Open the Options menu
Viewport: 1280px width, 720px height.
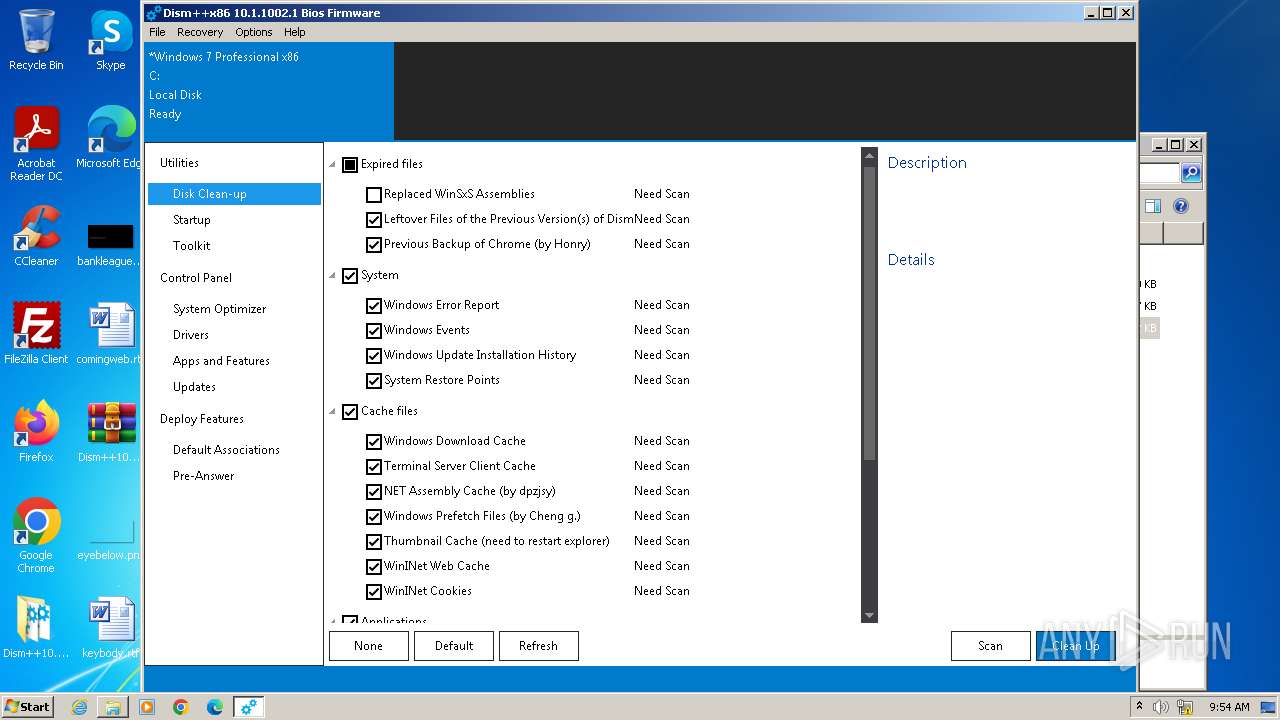coord(254,32)
